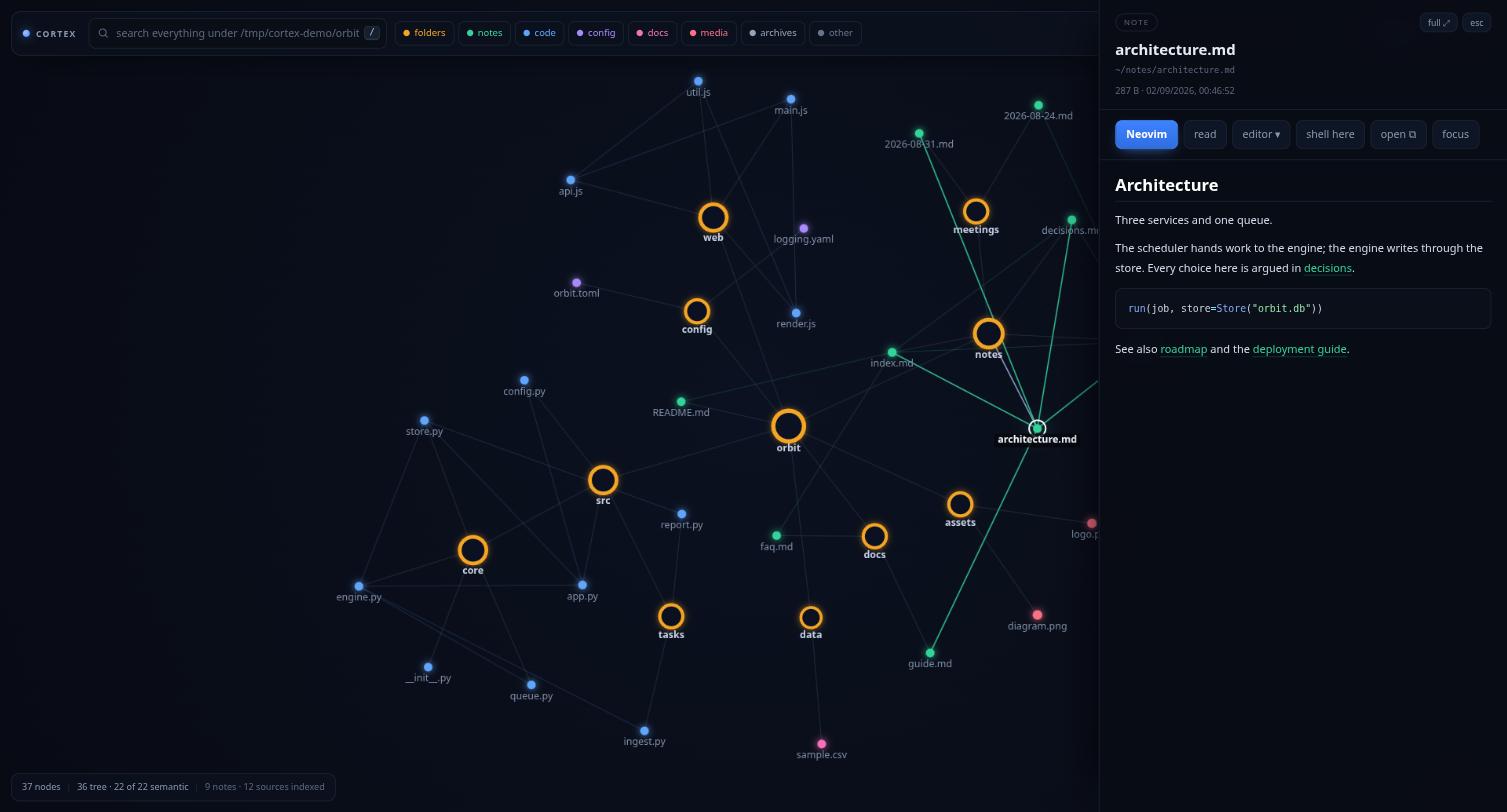Select the web folder node

[x=713, y=217]
